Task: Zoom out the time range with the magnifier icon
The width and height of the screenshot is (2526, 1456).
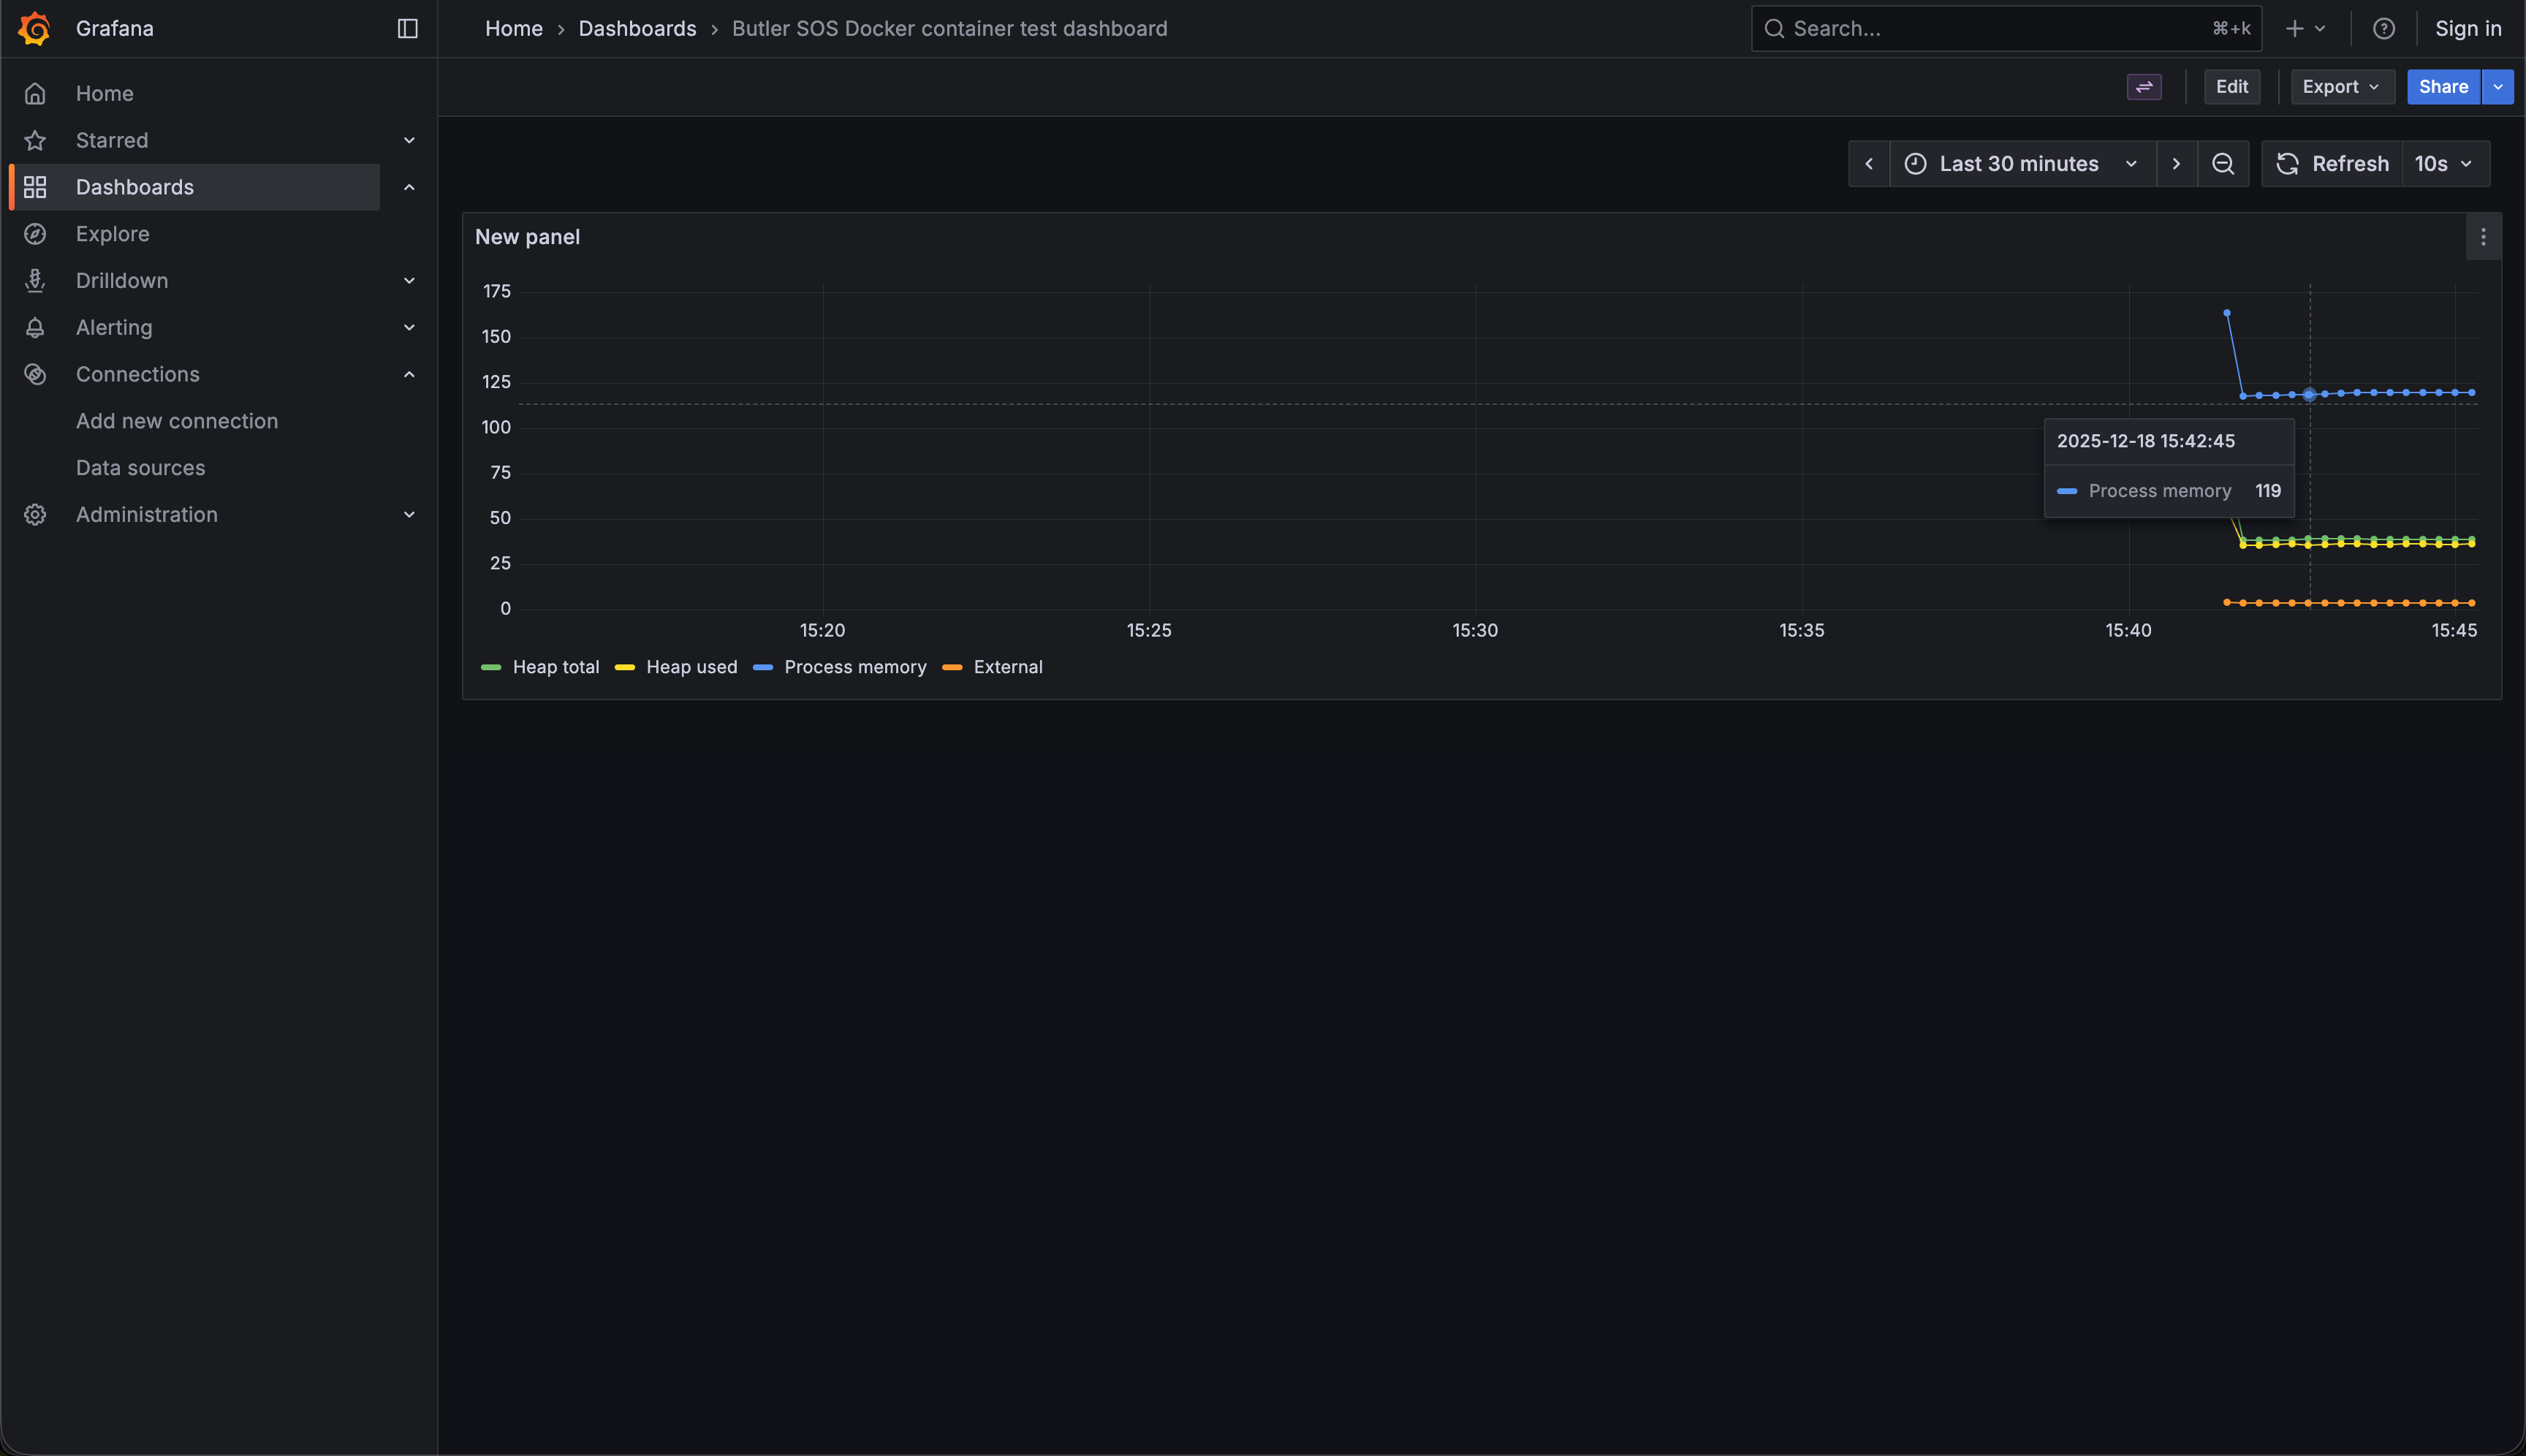Action: (2223, 163)
